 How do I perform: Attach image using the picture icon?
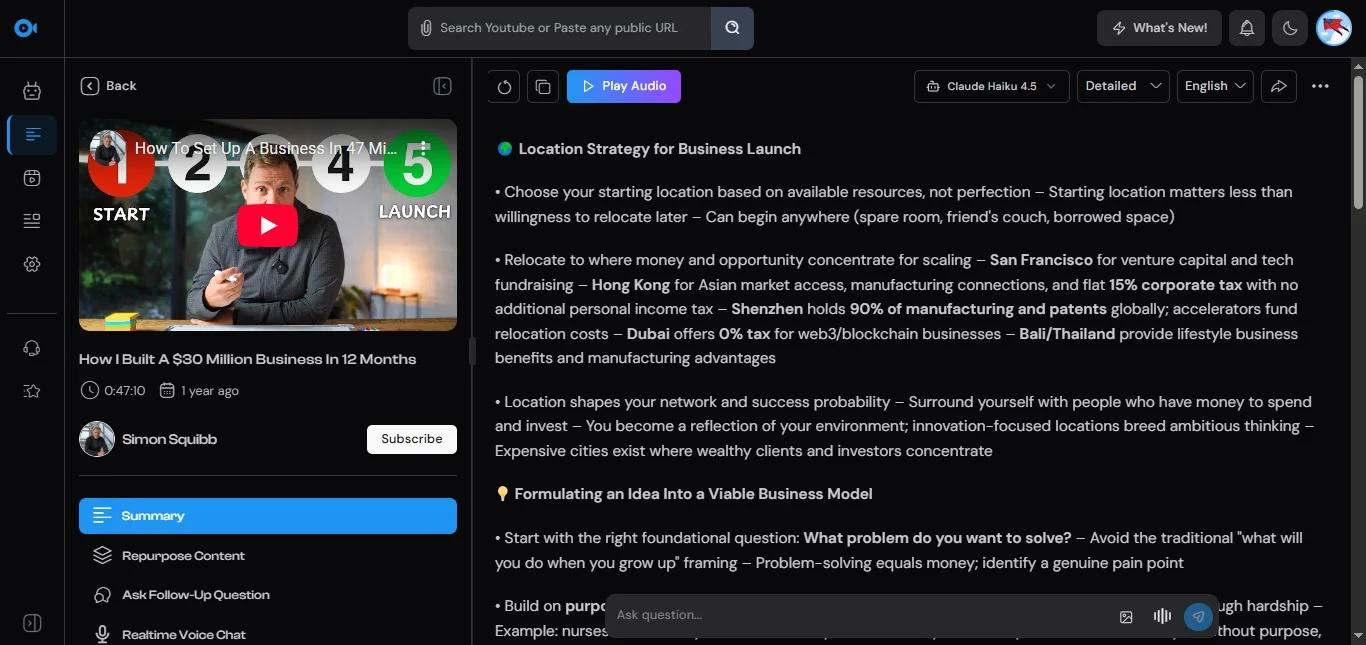pyautogui.click(x=1126, y=617)
